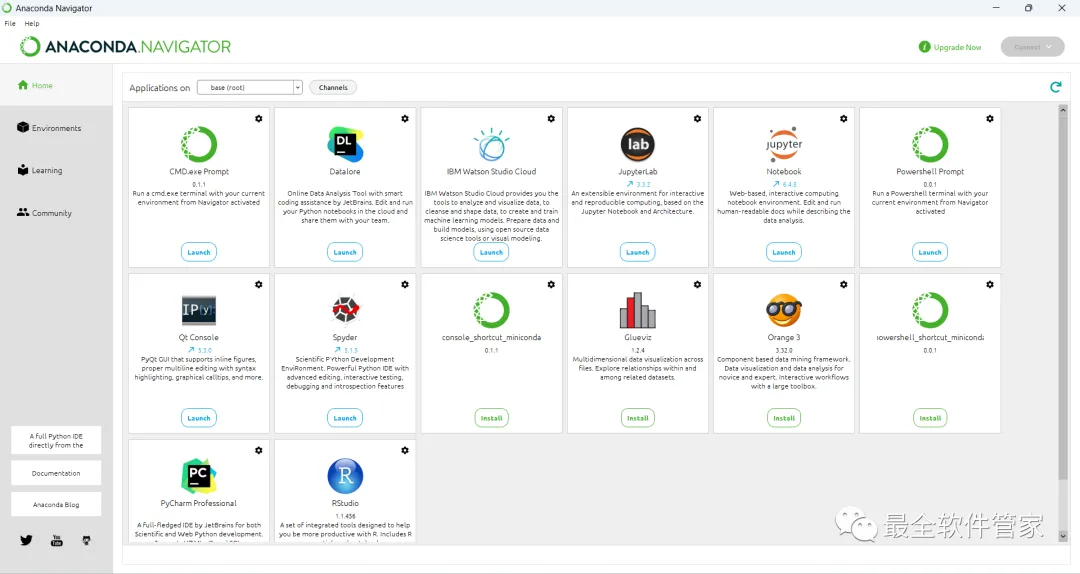Open gear options on RStudio card
Viewport: 1080px width, 574px height.
point(405,450)
